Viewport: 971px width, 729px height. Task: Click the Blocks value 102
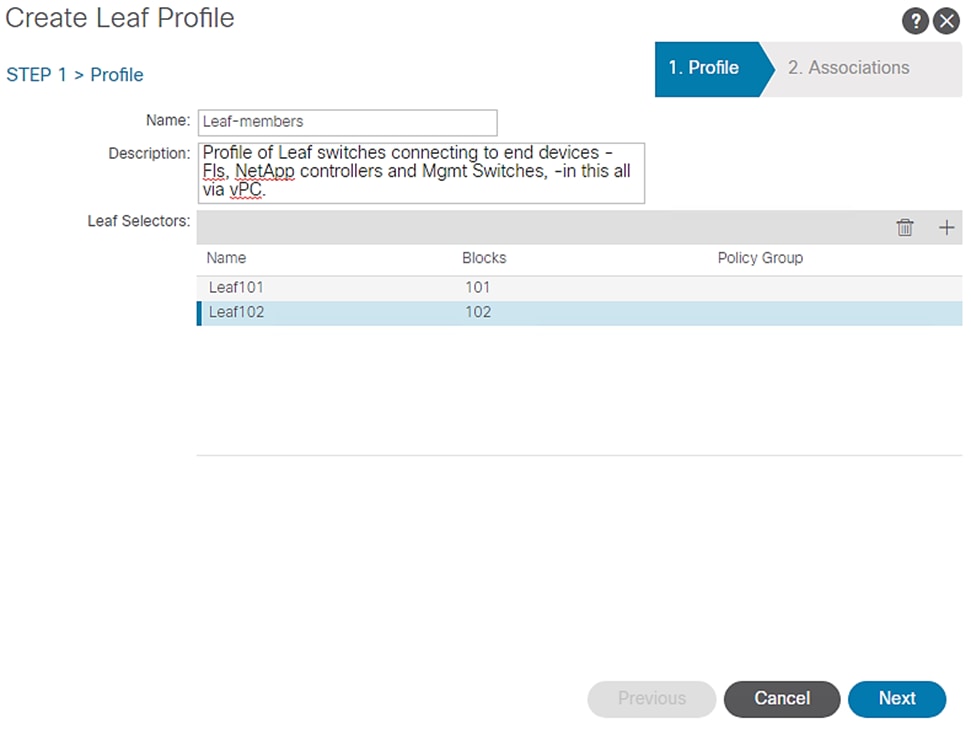[478, 312]
